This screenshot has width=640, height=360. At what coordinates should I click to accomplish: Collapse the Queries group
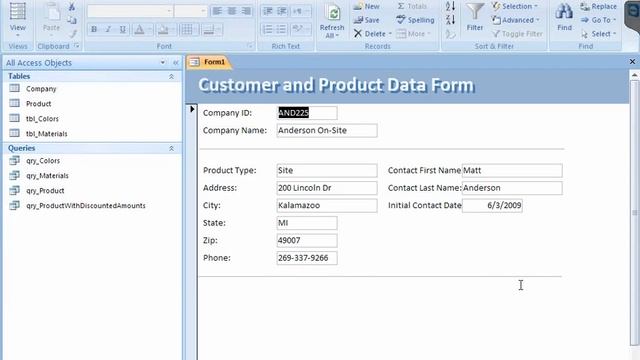coord(171,148)
